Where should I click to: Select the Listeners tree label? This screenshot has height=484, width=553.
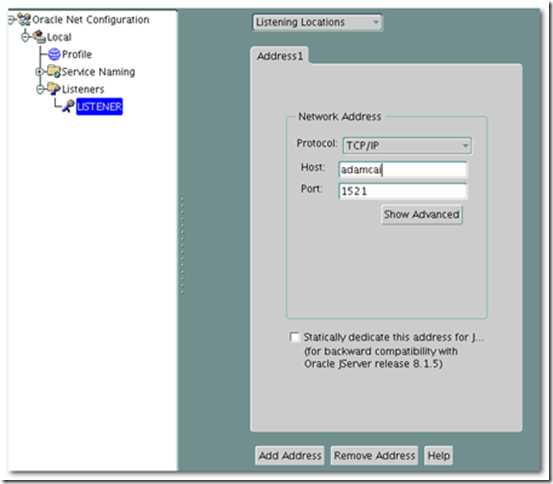83,89
